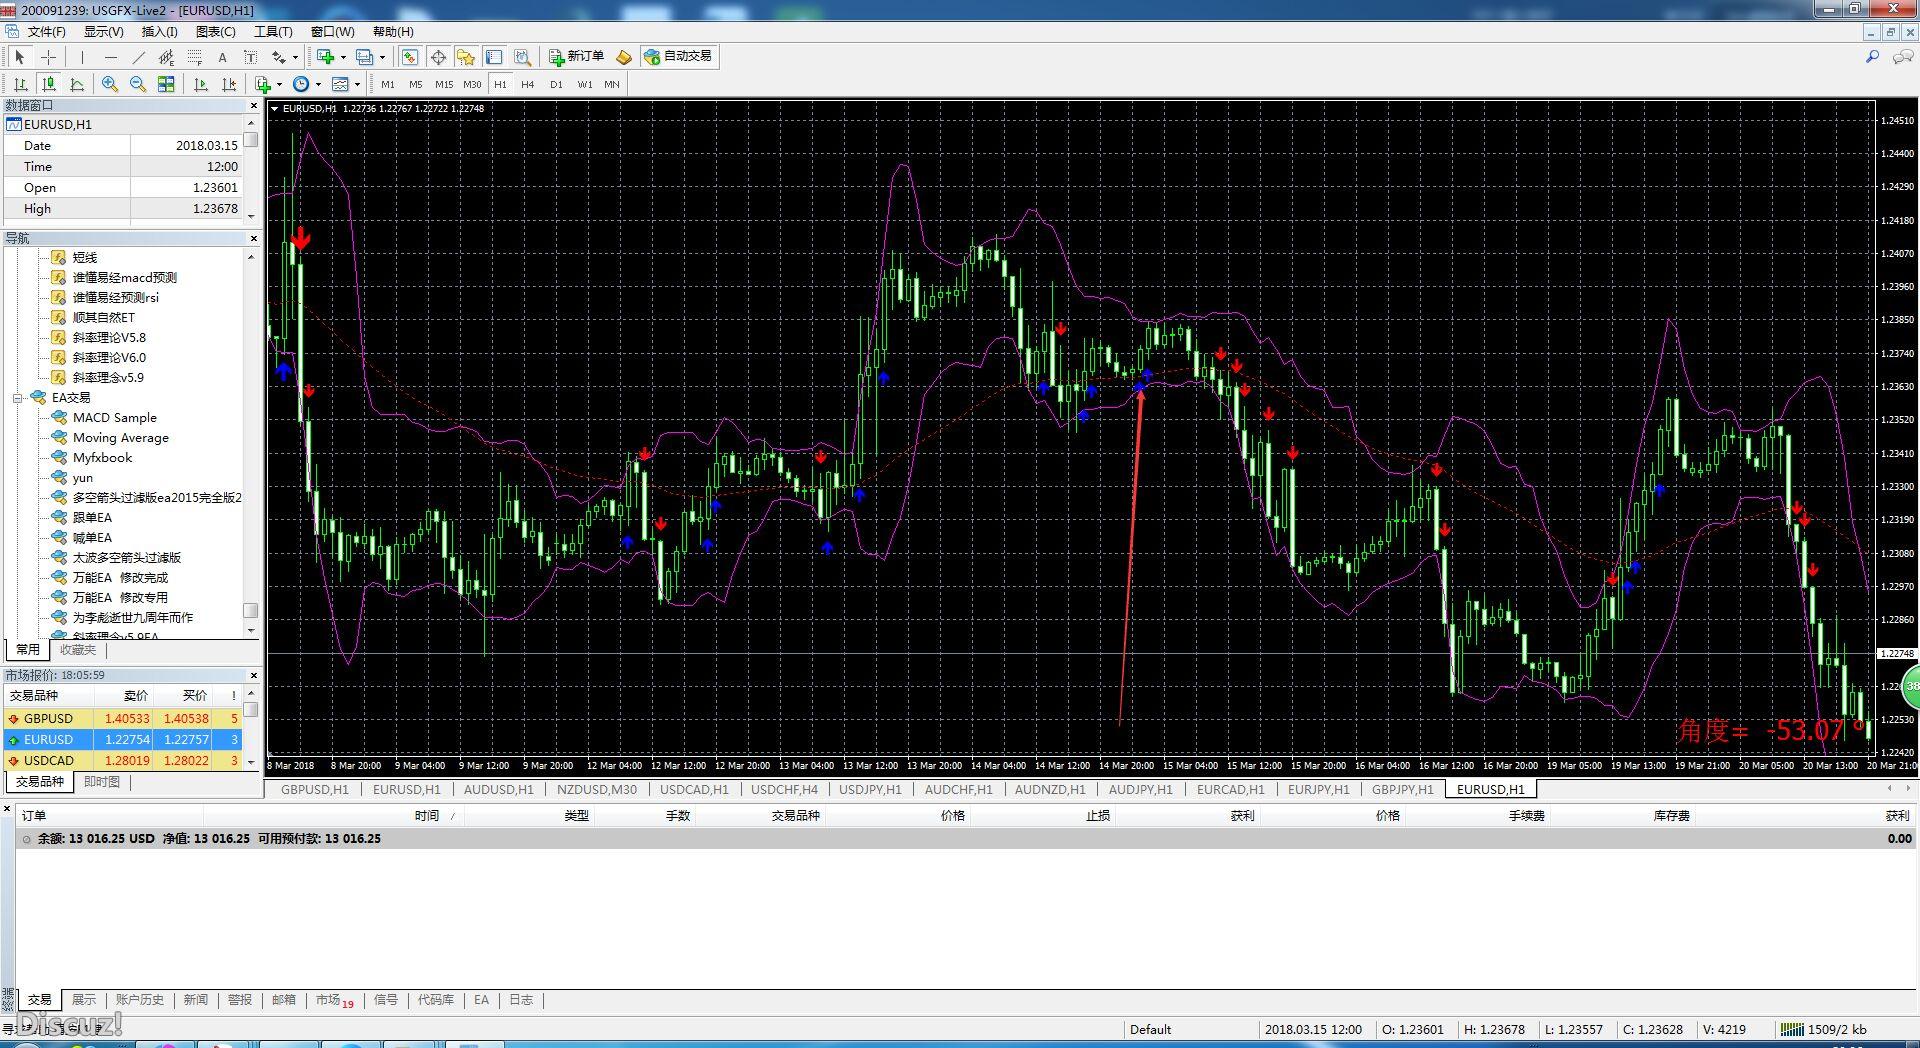Select the USDCAD row in market watch
Viewport: 1920px width, 1048px height.
coord(122,760)
